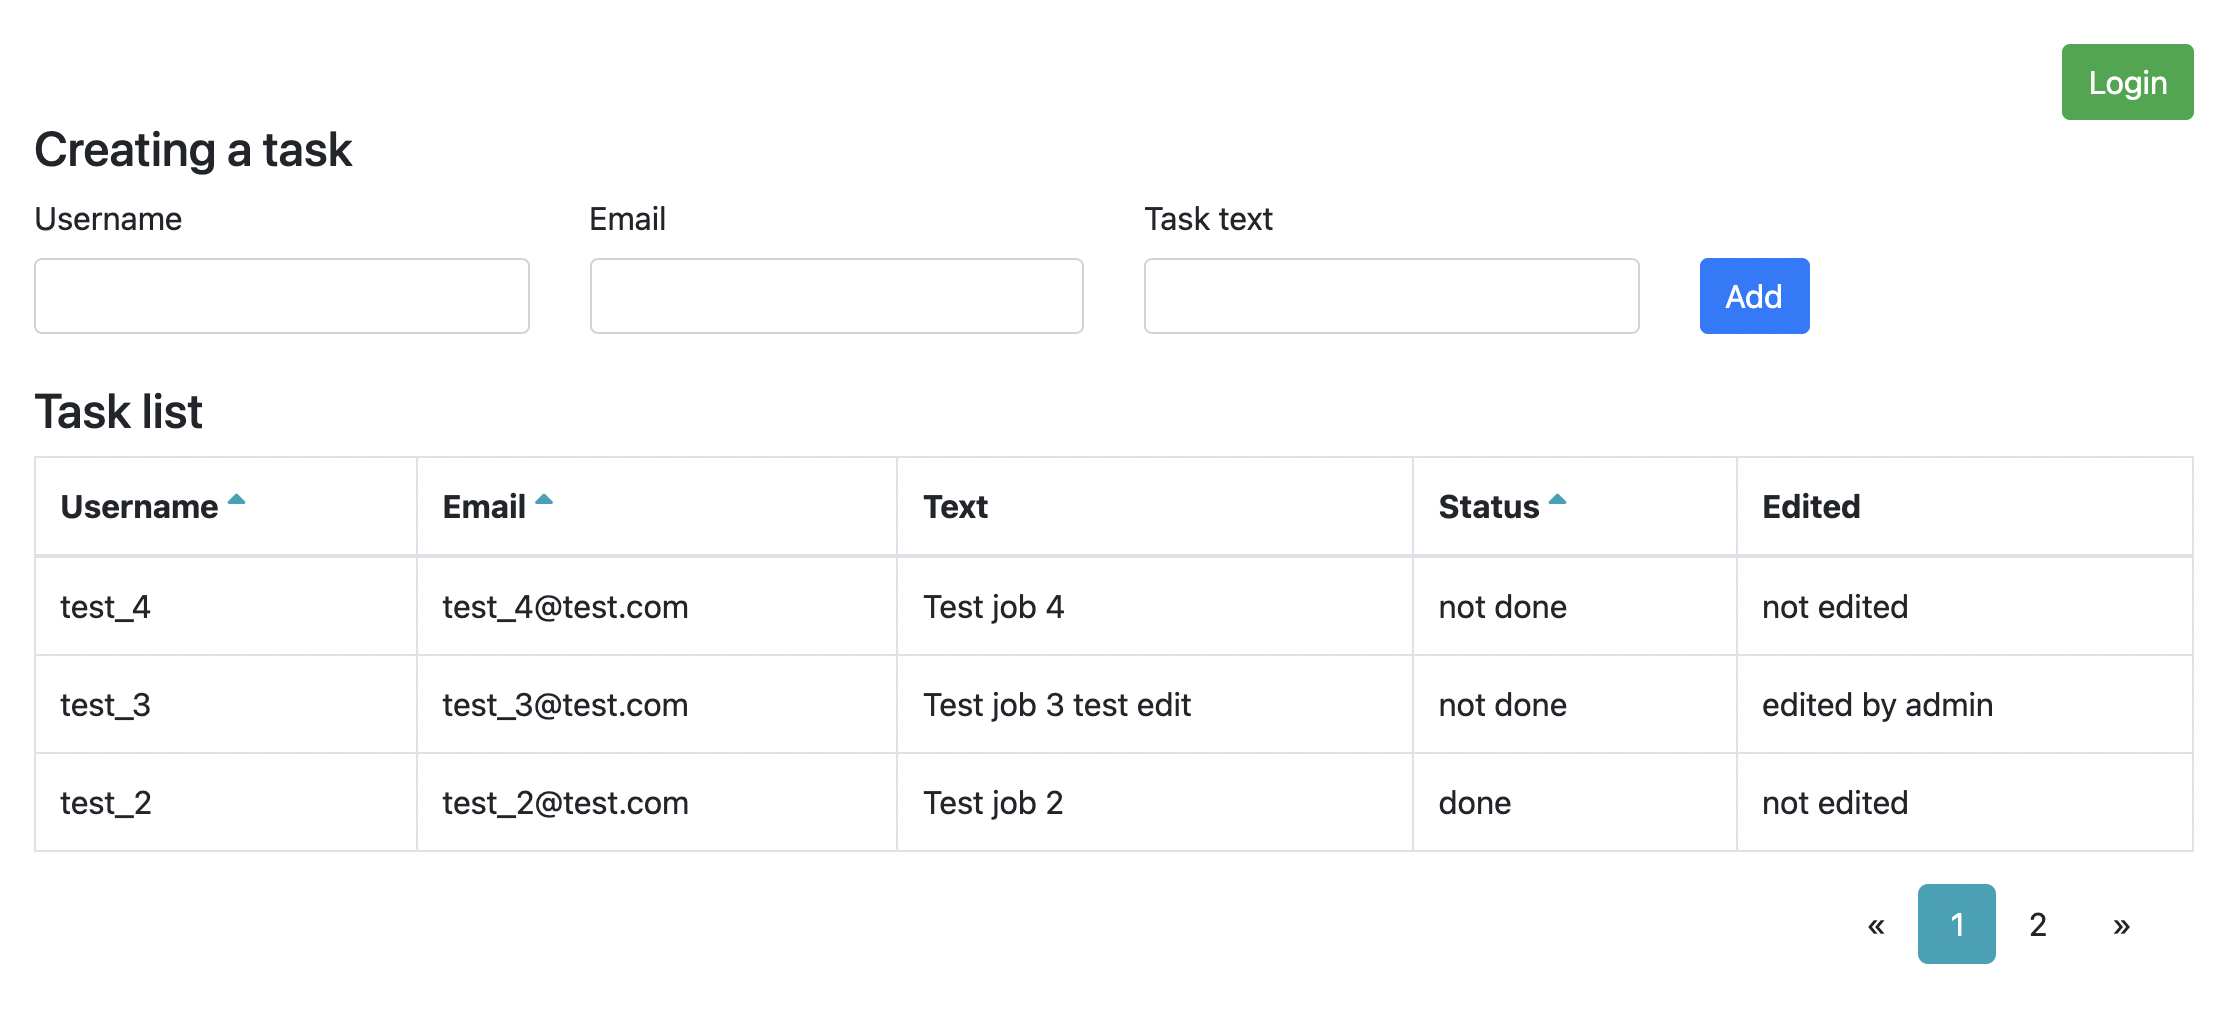This screenshot has width=2224, height=1024.
Task: Click 'not done' status in test_3 row
Action: click(x=1502, y=705)
